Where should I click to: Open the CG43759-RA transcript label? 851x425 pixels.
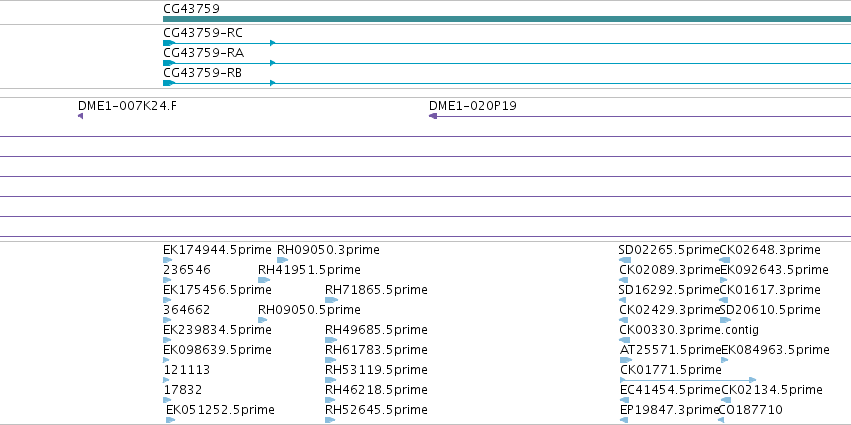[204, 53]
